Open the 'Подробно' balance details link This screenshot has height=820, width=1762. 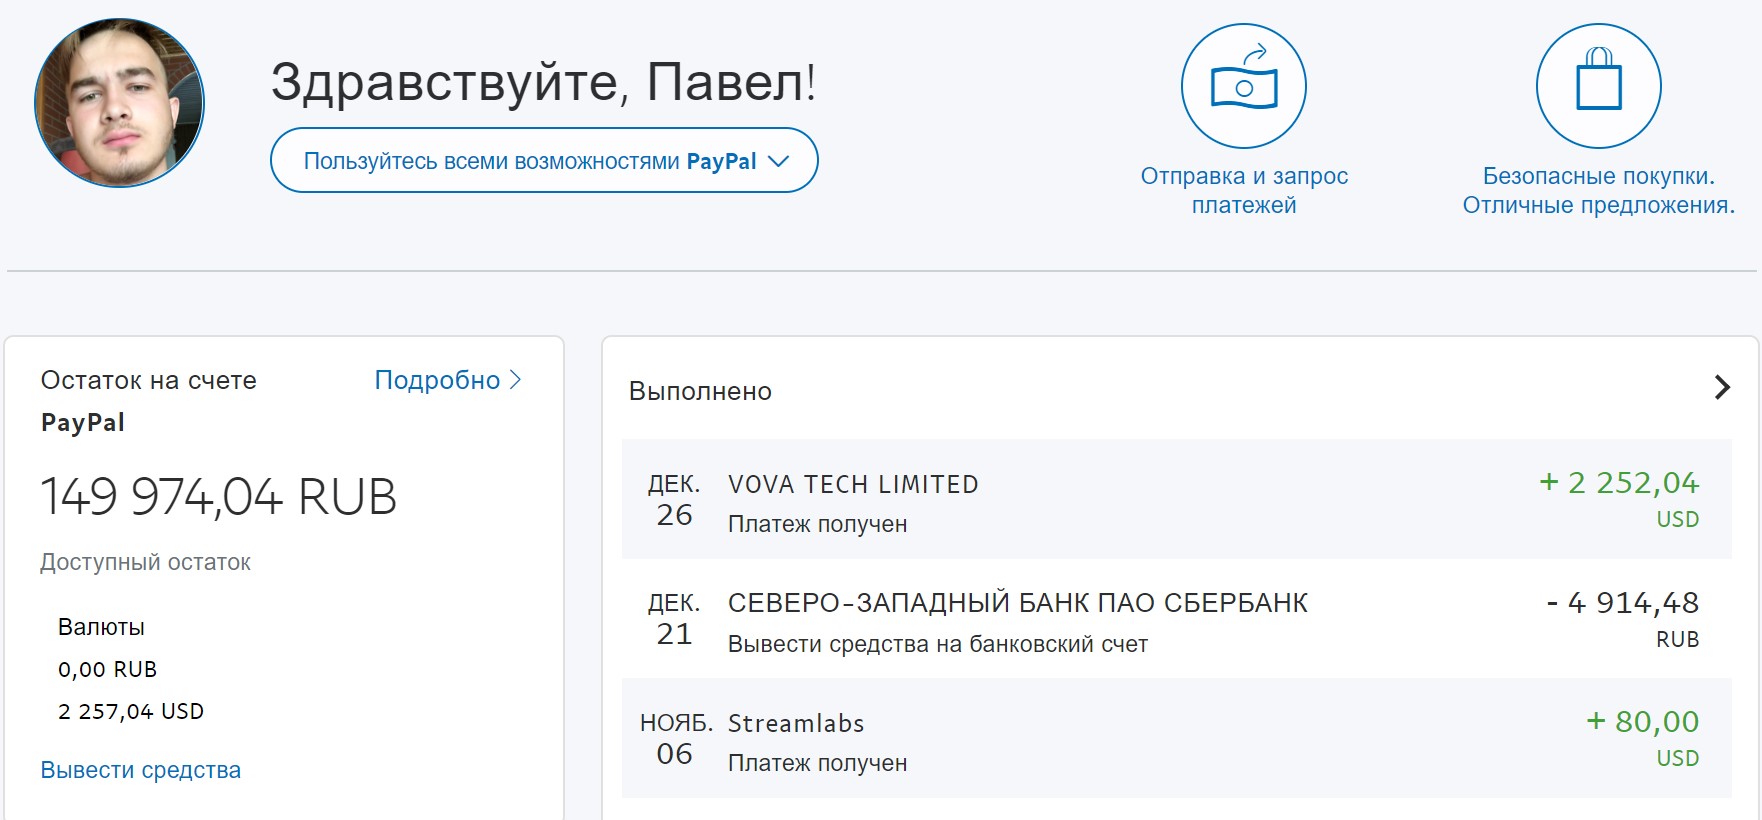tap(447, 380)
